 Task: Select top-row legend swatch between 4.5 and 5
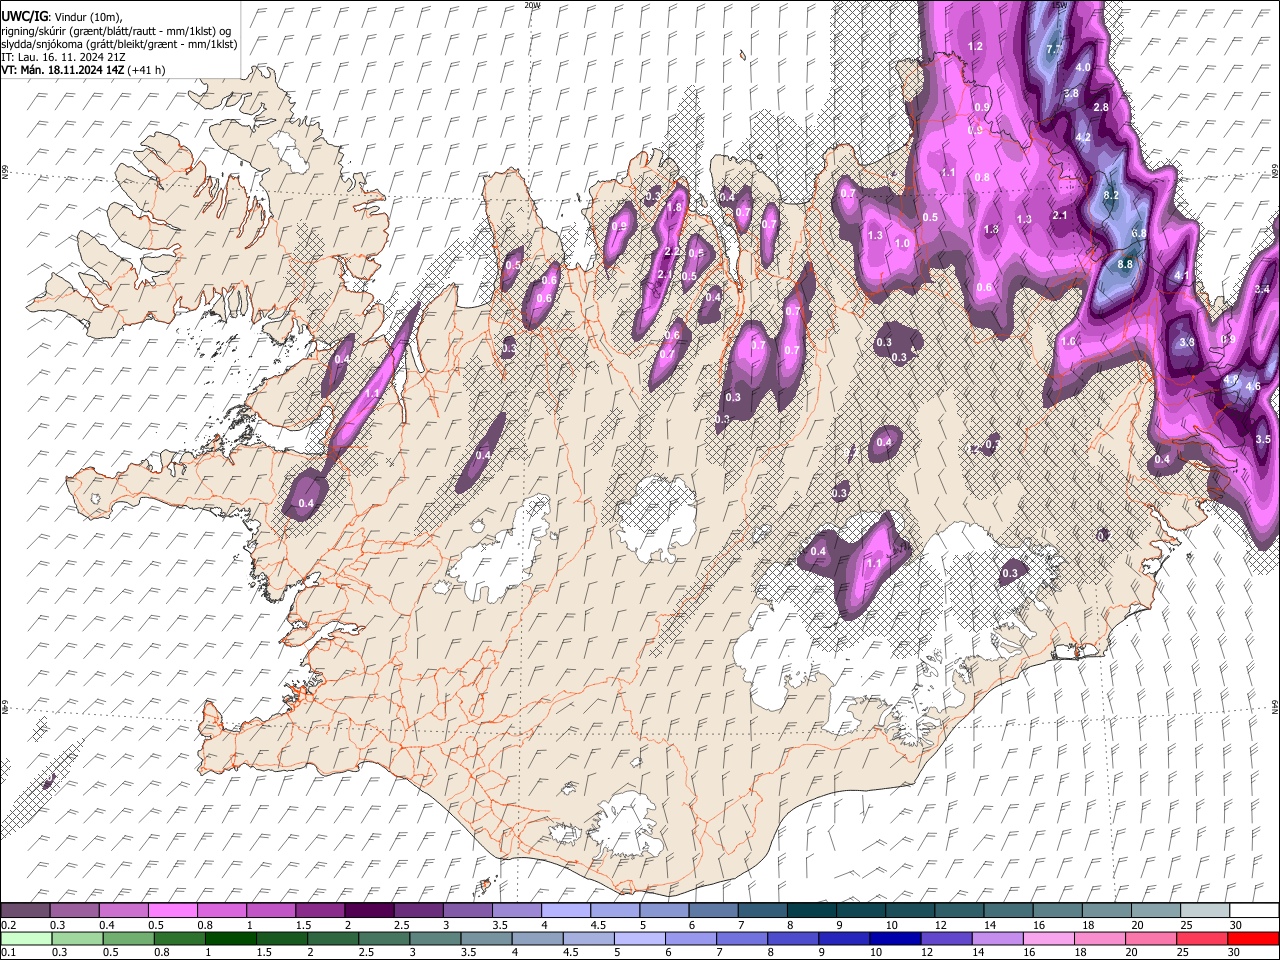coord(615,911)
